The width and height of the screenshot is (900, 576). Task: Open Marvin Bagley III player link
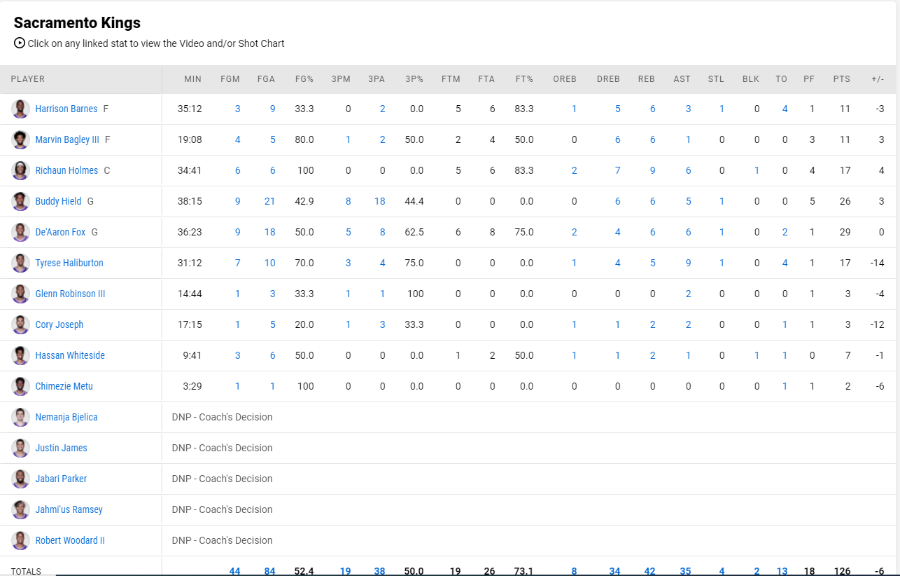(x=67, y=139)
